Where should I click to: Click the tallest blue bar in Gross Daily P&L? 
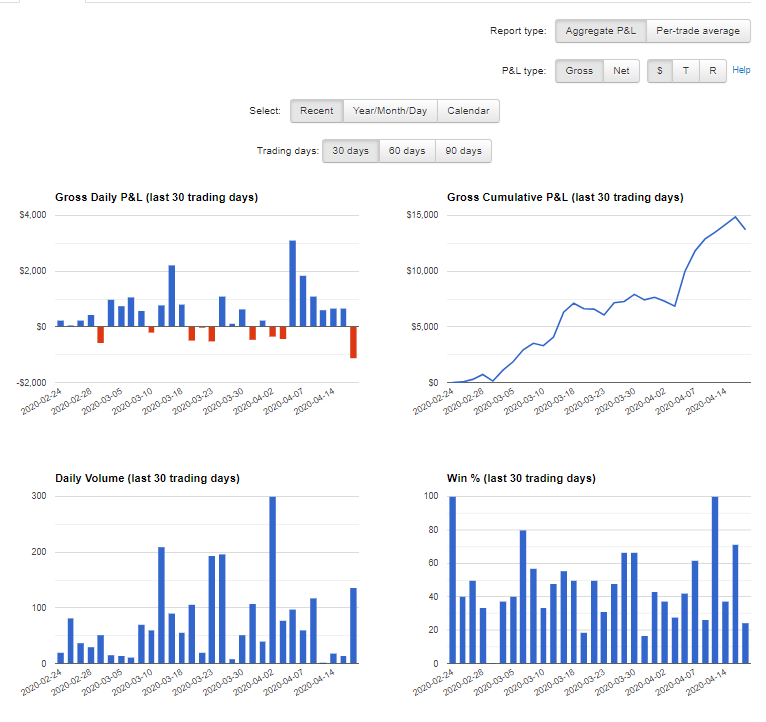(293, 283)
